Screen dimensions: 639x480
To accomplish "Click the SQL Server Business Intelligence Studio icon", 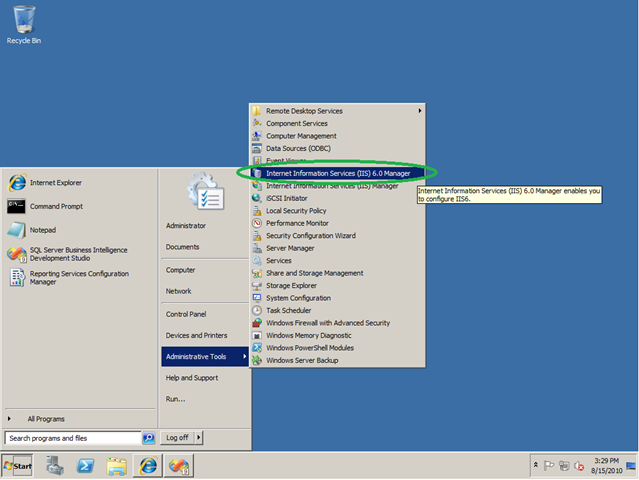I will 17,254.
